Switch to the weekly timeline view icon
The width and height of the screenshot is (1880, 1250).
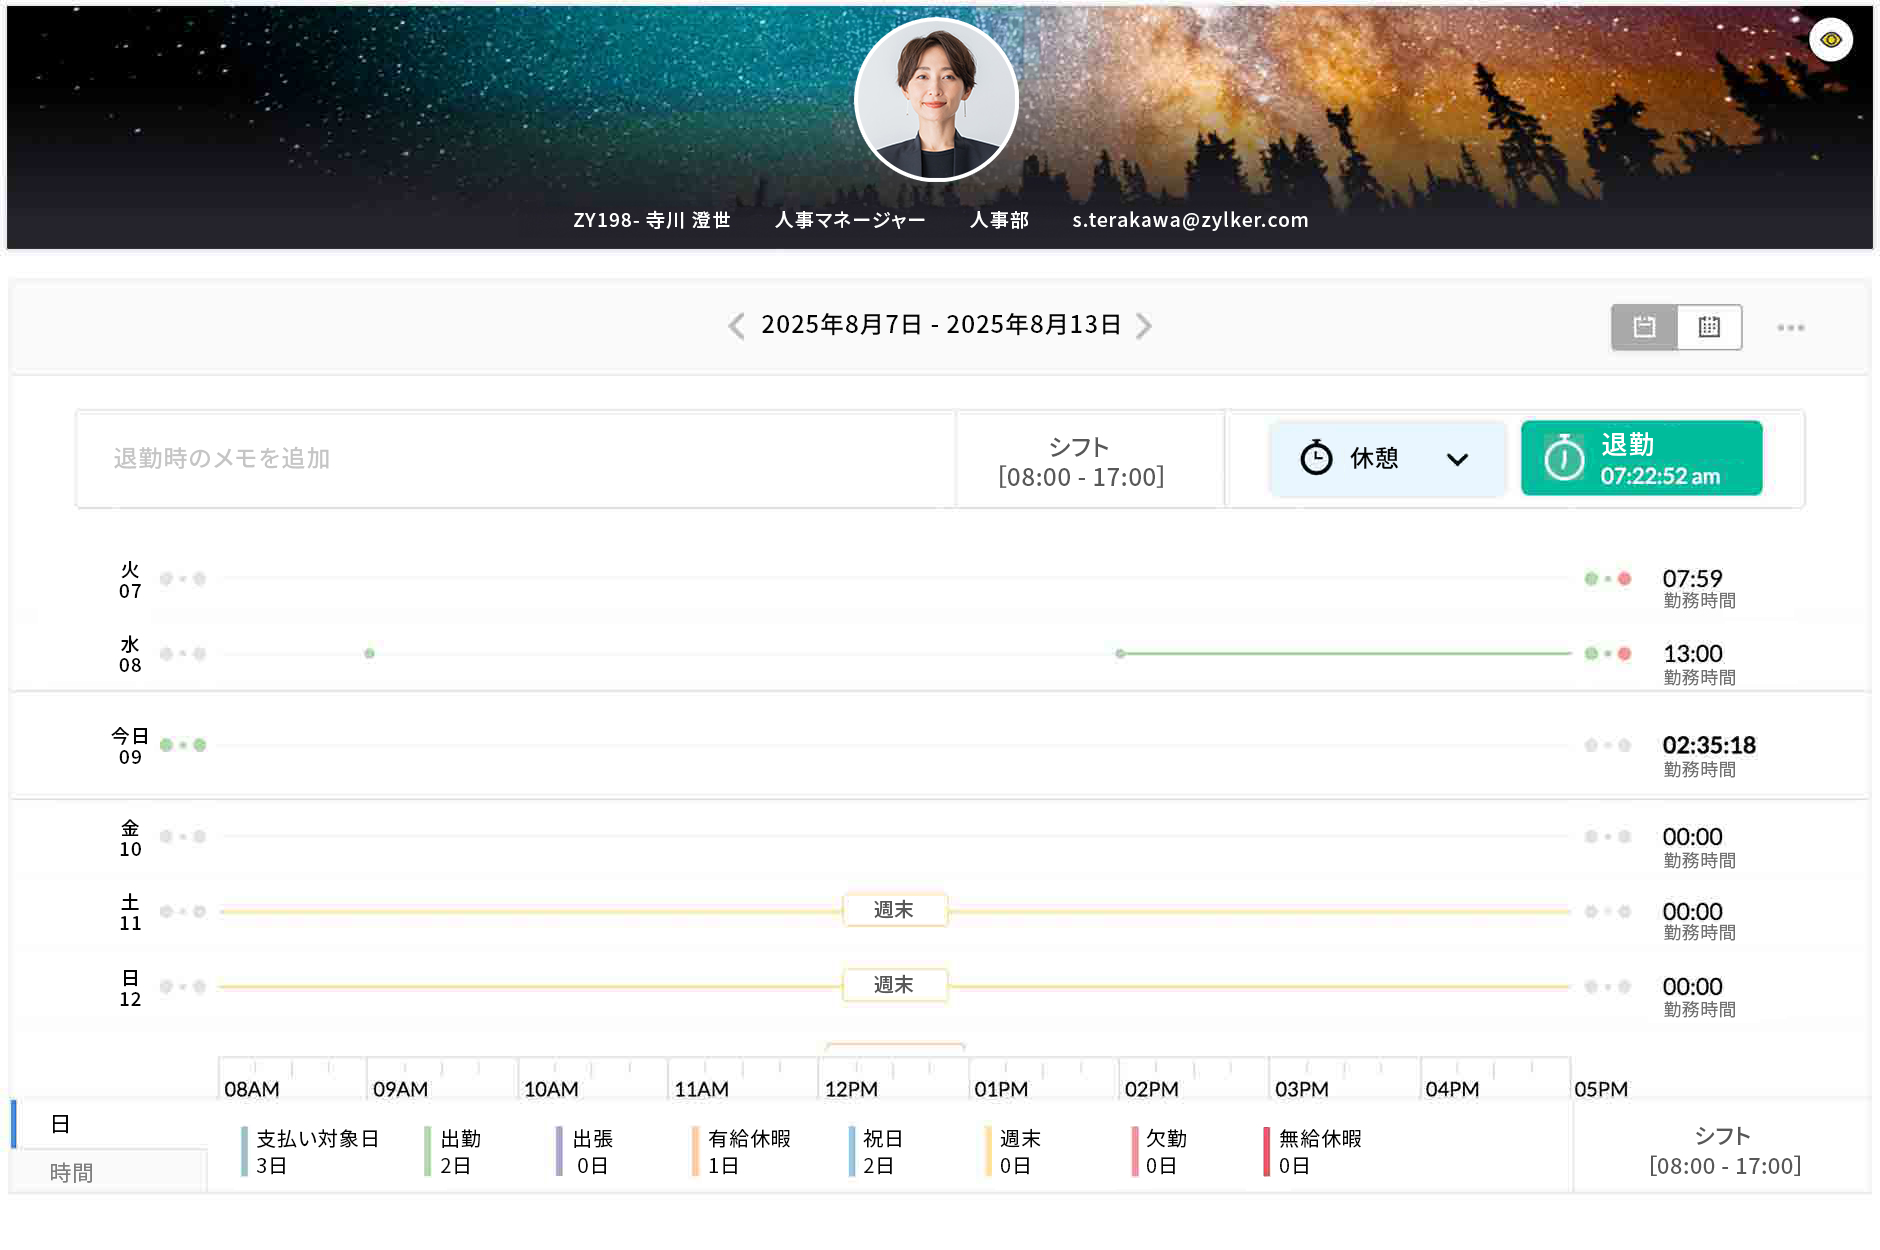pos(1644,327)
